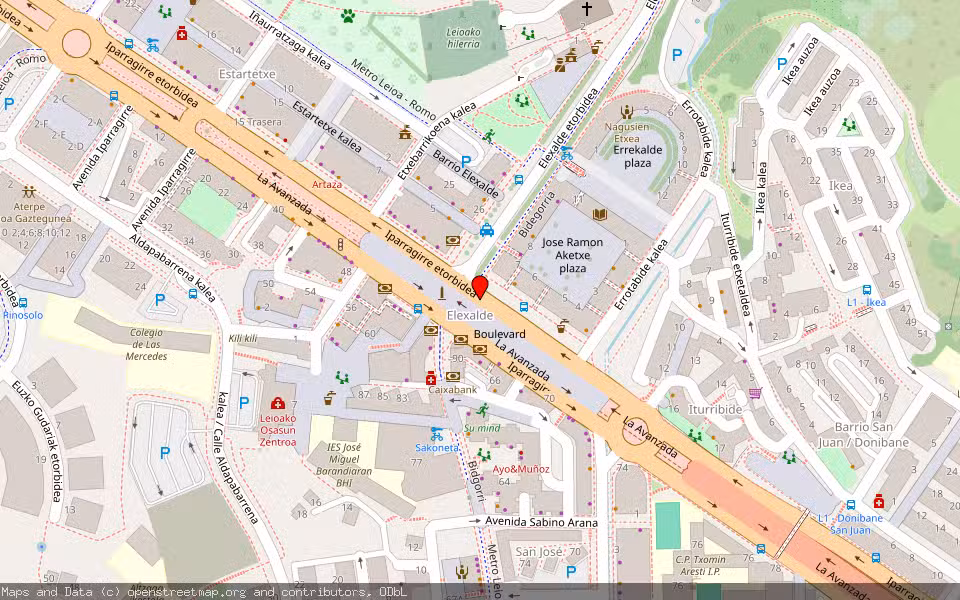Click the Caixabank label
960x600 pixels.
click(452, 389)
